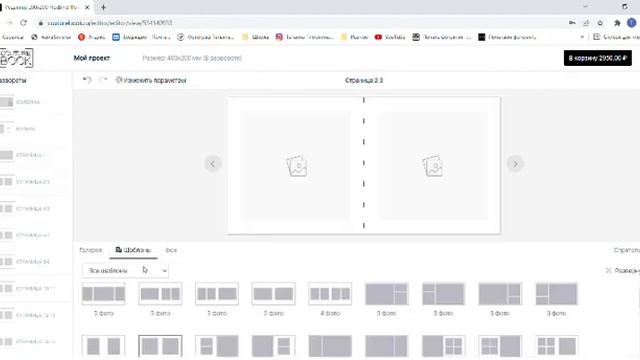Viewport: 640px width, 360px height.
Task: Open the YouTube bookmark
Action: click(x=390, y=37)
